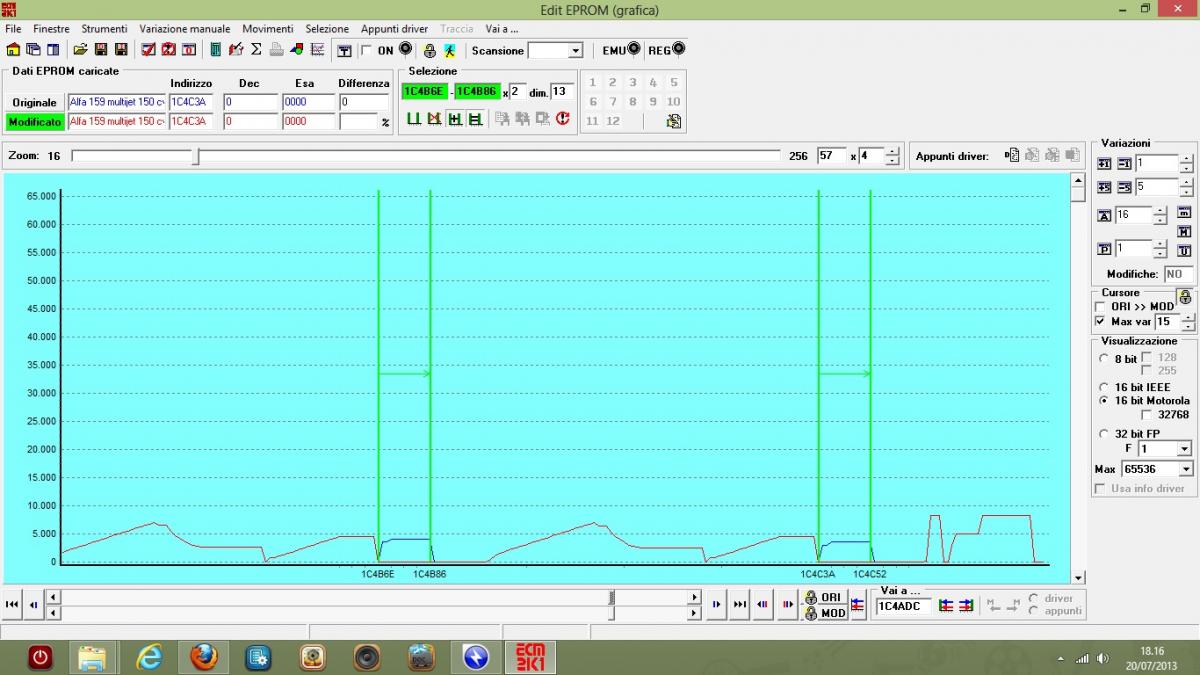Expand the Max 65536 dropdown
Viewport: 1200px width, 675px height.
tap(1186, 469)
